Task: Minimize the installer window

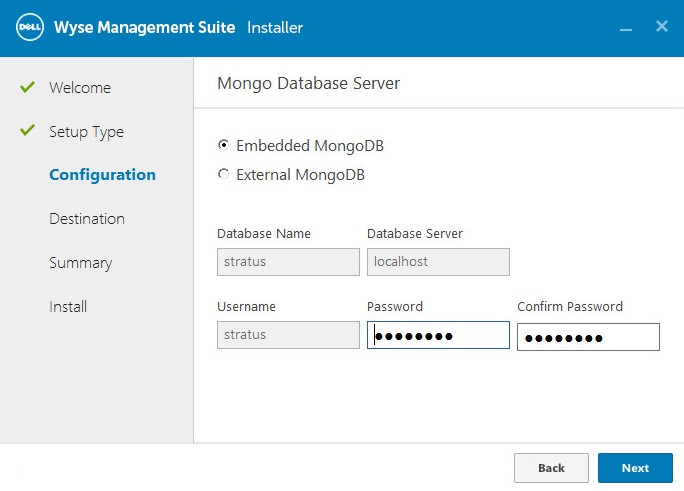Action: [626, 28]
